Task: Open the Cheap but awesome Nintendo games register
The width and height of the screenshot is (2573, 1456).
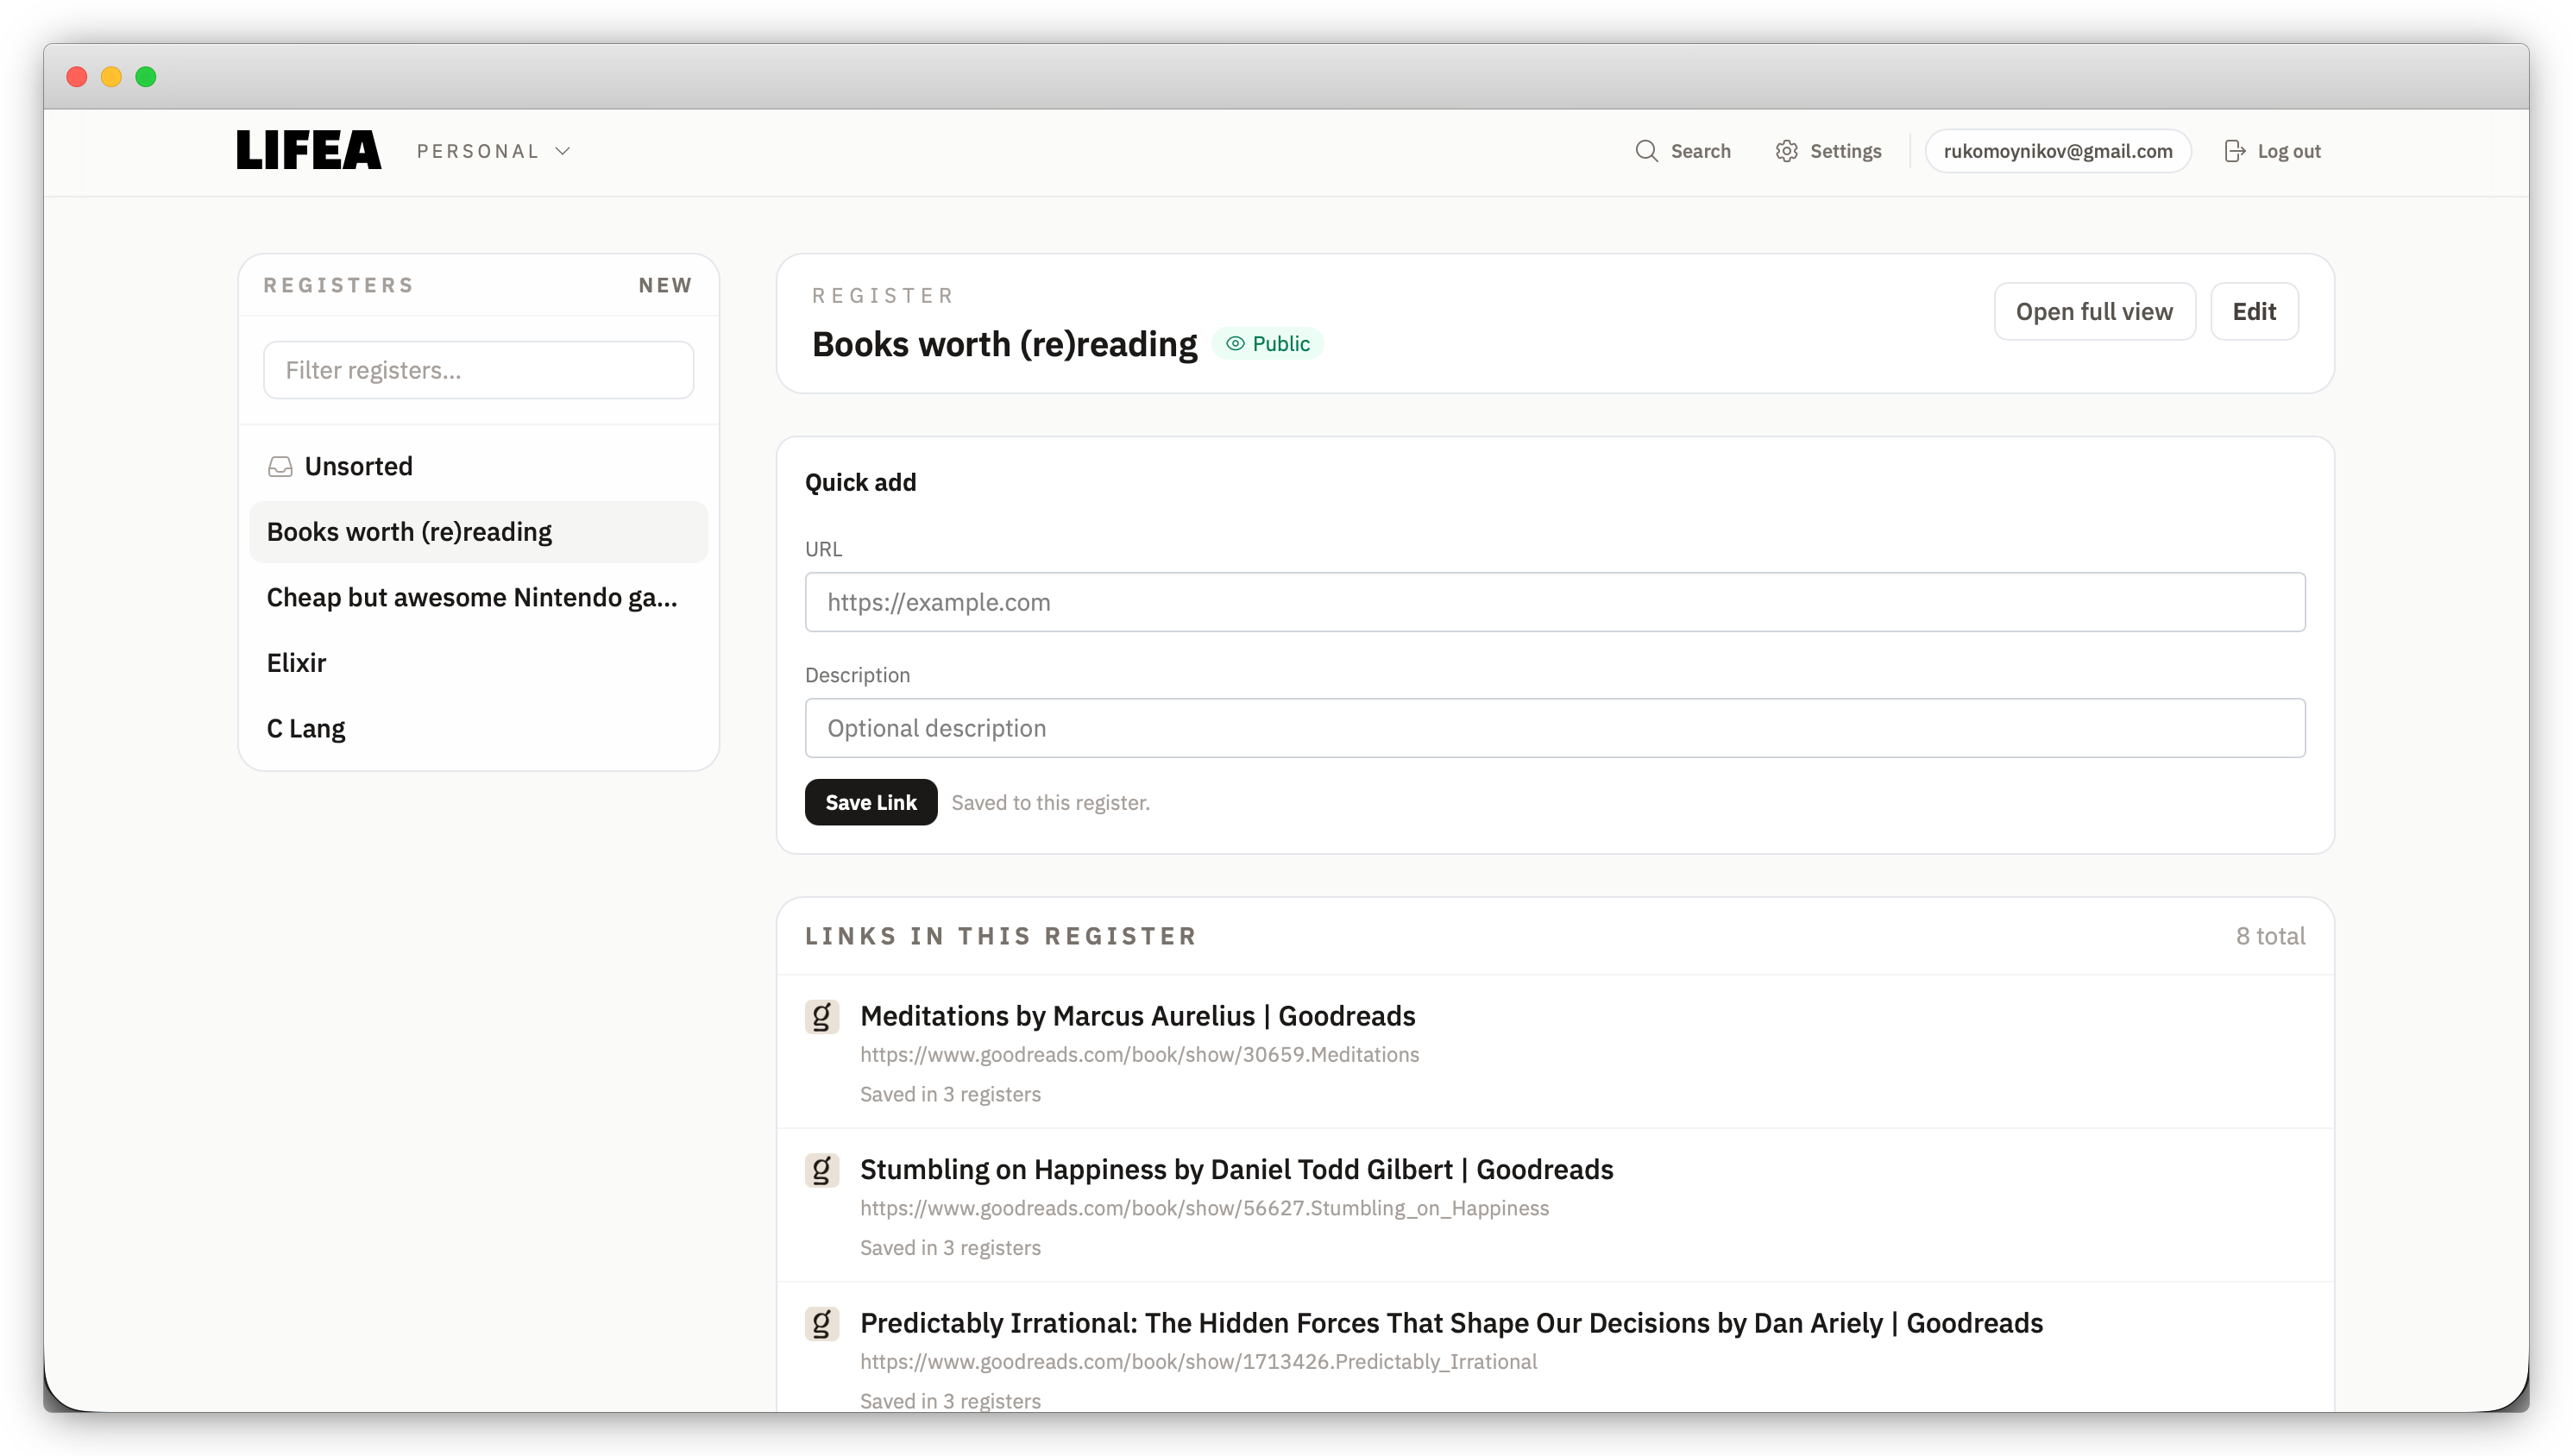Action: [471, 597]
